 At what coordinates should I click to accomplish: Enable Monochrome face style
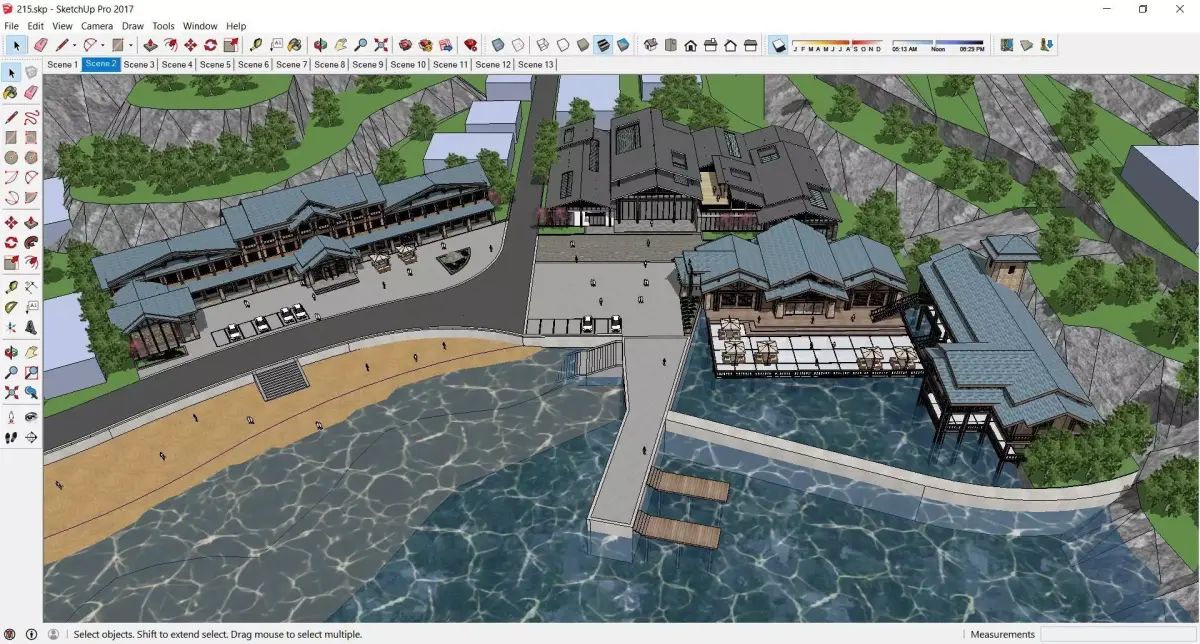coord(622,45)
